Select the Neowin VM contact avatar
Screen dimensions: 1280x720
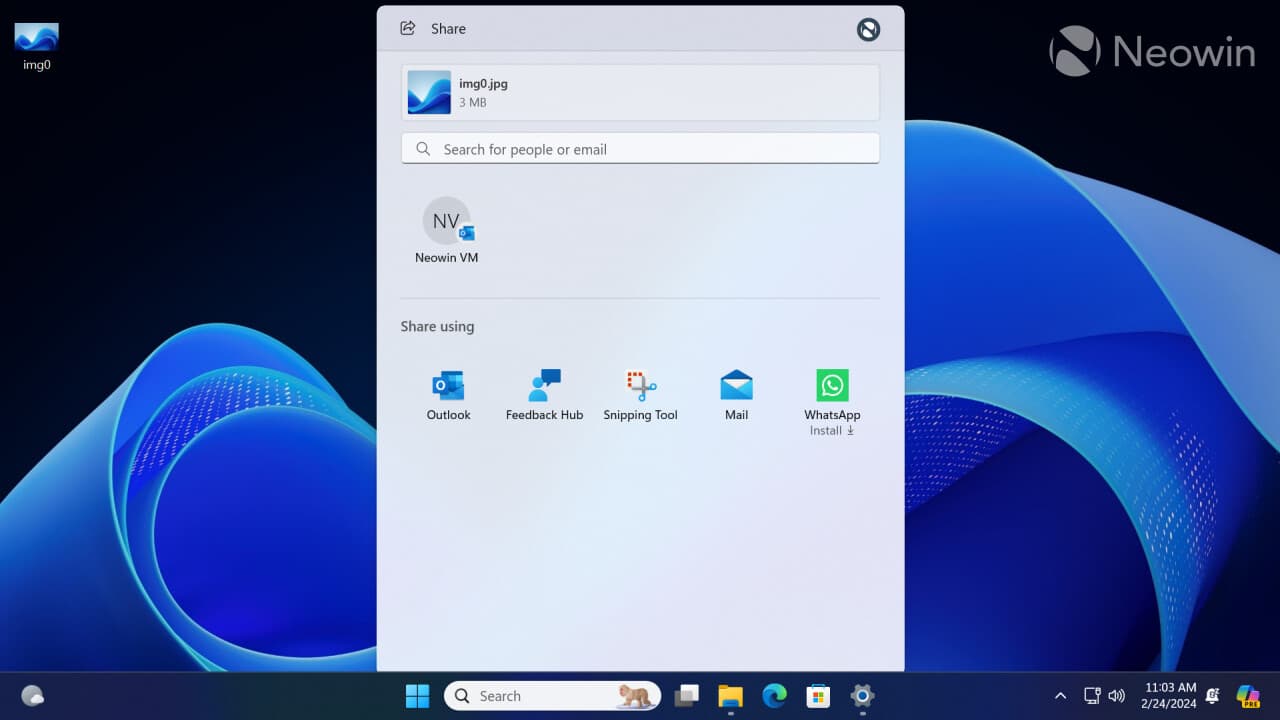447,222
